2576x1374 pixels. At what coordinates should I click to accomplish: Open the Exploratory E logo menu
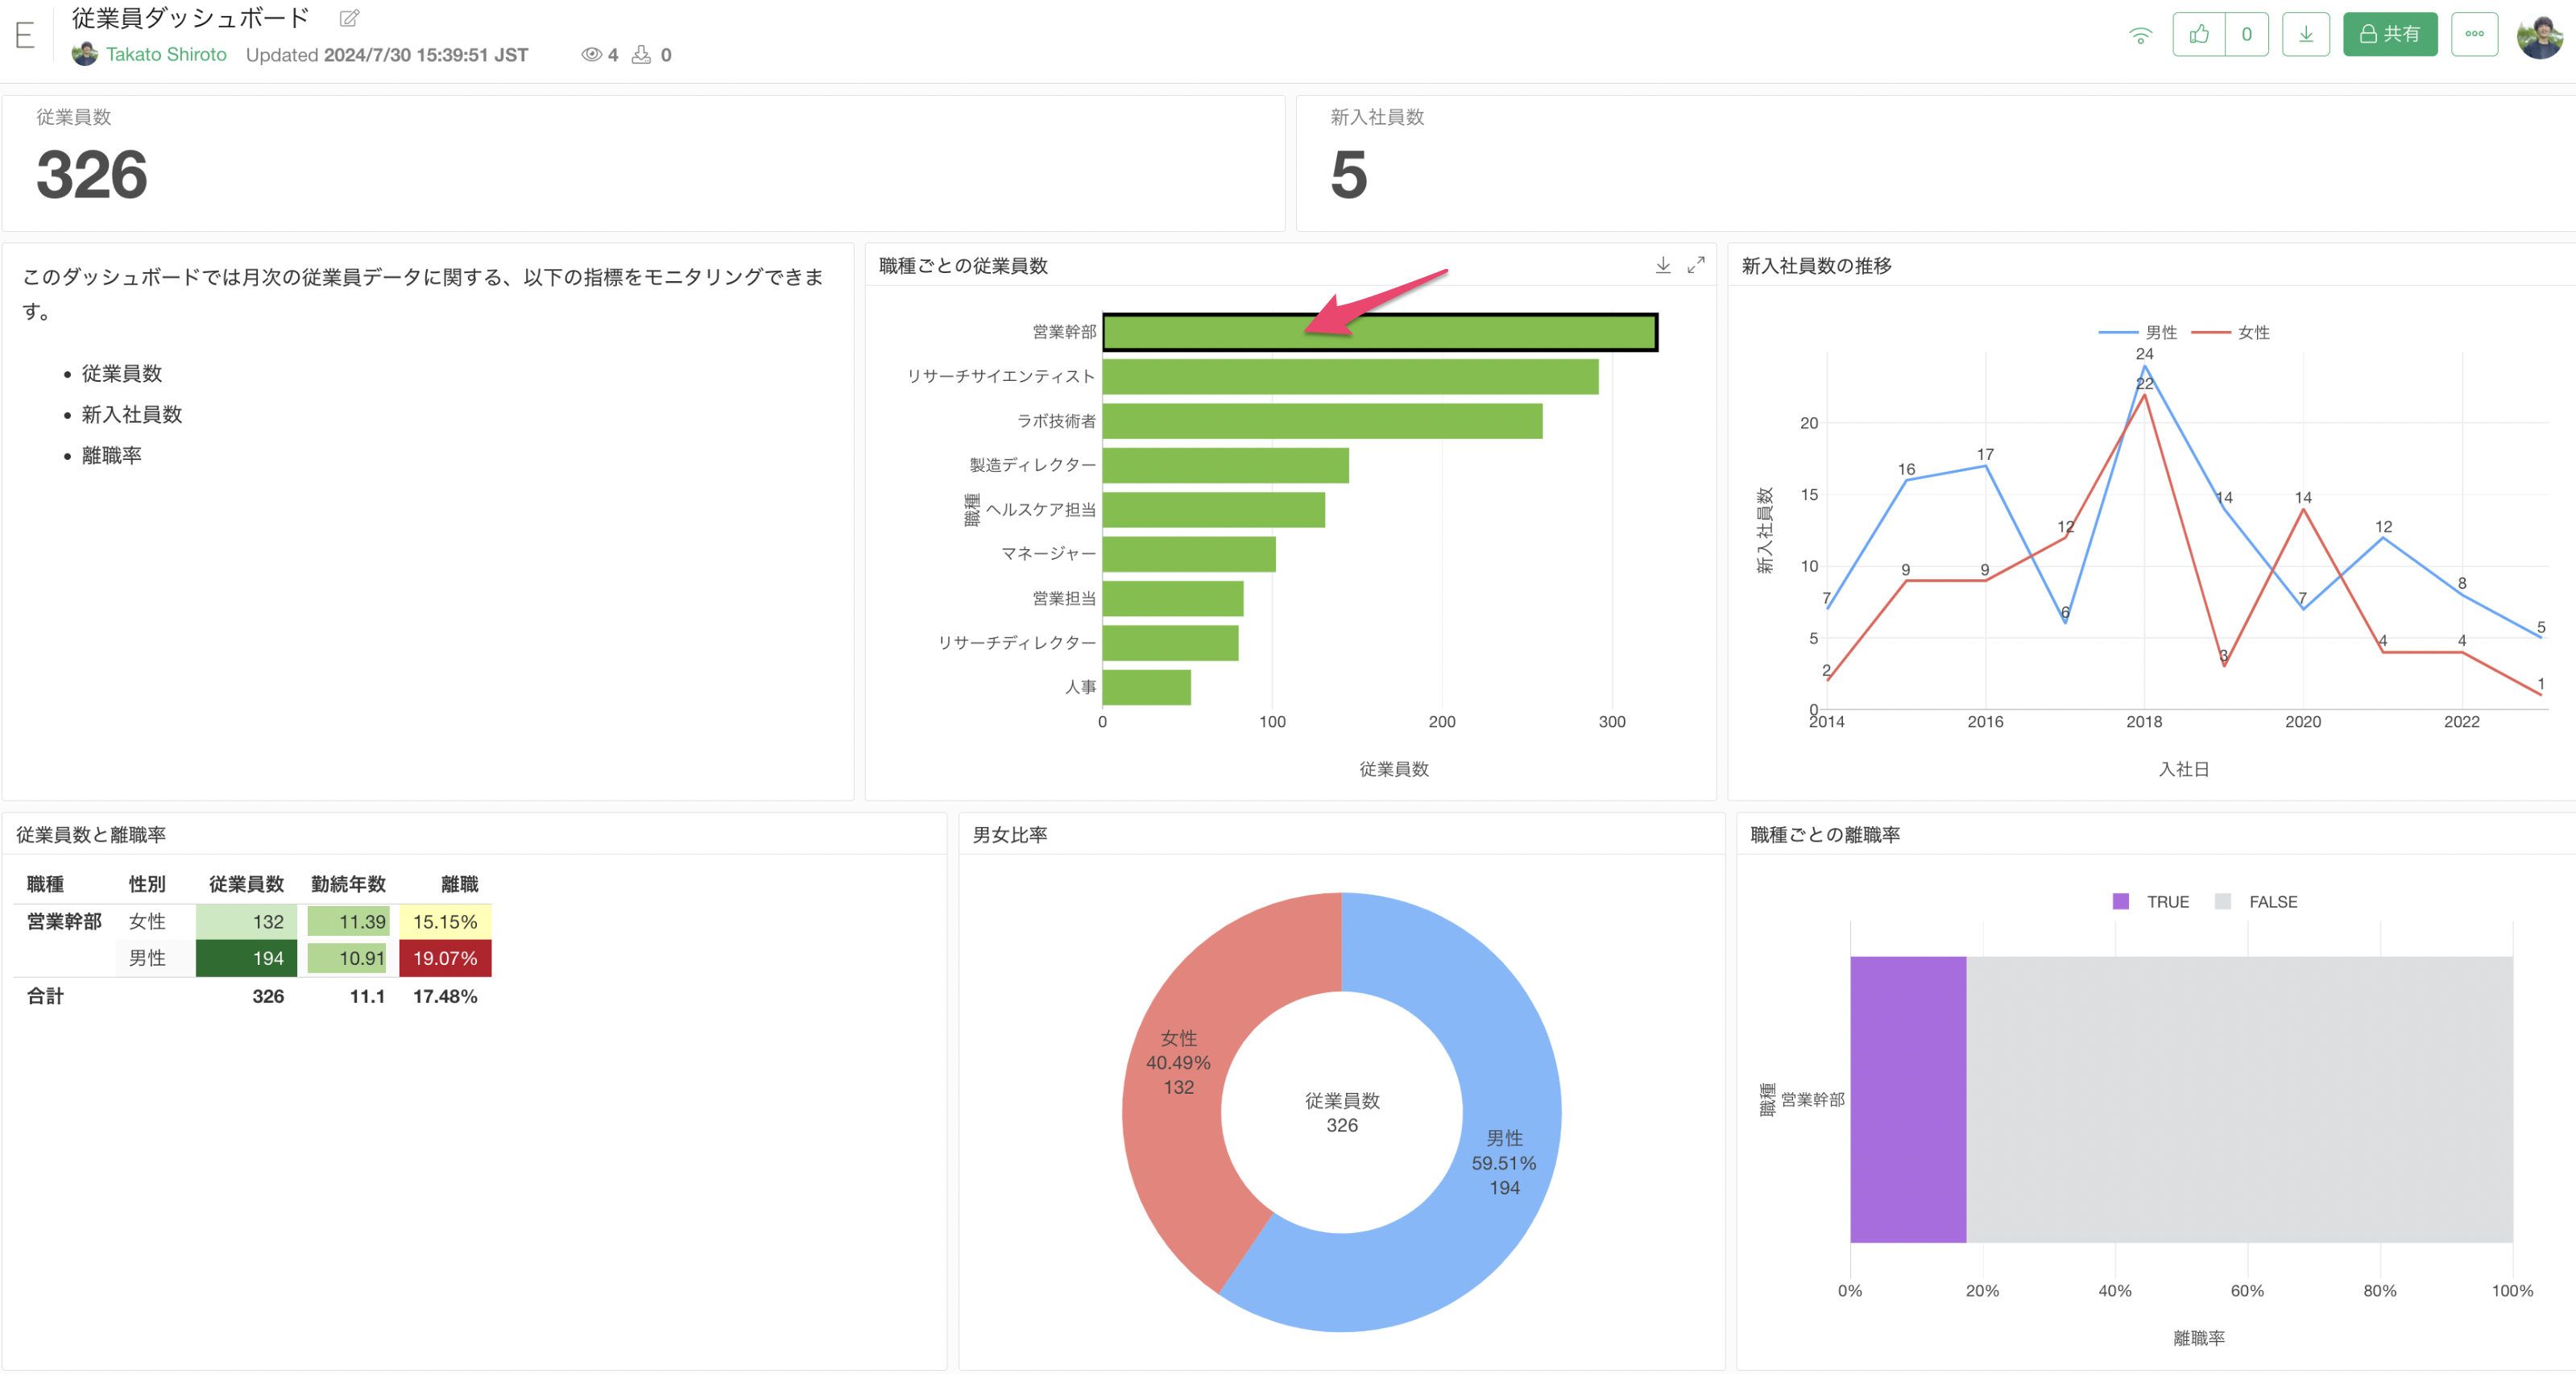25,36
